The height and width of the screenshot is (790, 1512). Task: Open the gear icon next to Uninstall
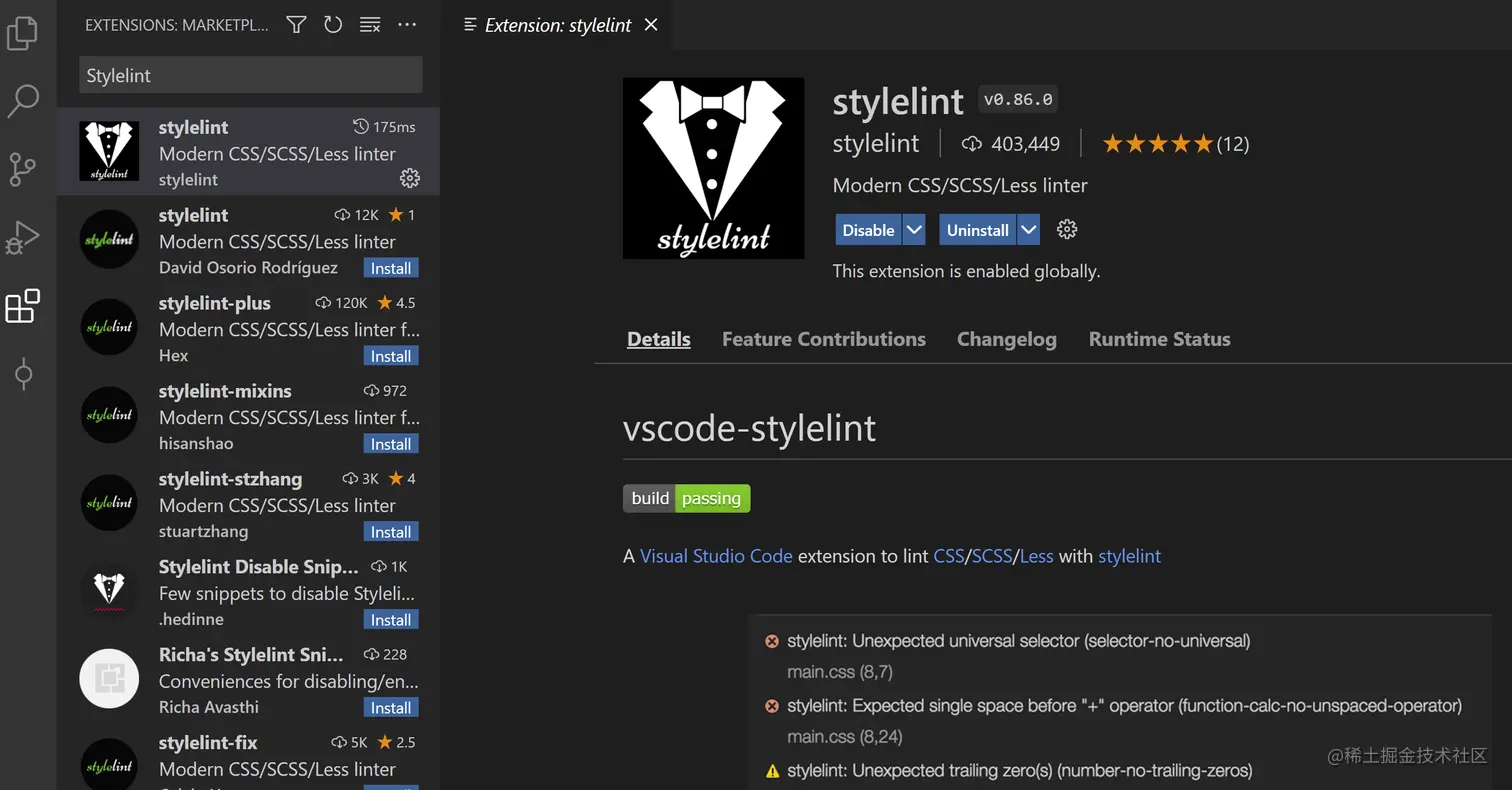tap(1067, 229)
